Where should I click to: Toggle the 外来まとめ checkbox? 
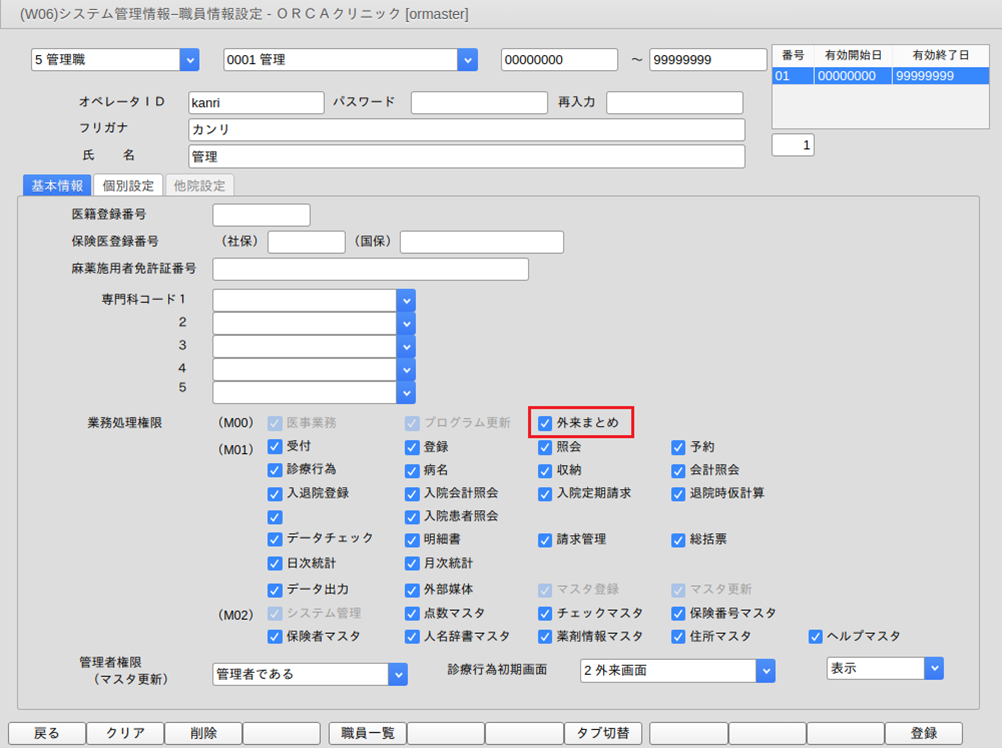tap(545, 423)
